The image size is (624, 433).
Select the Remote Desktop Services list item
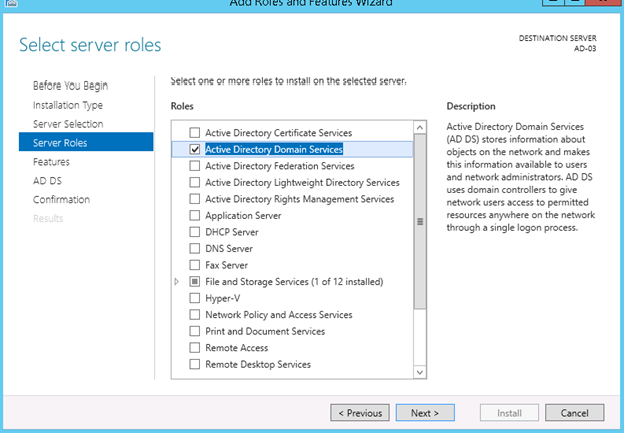point(258,365)
